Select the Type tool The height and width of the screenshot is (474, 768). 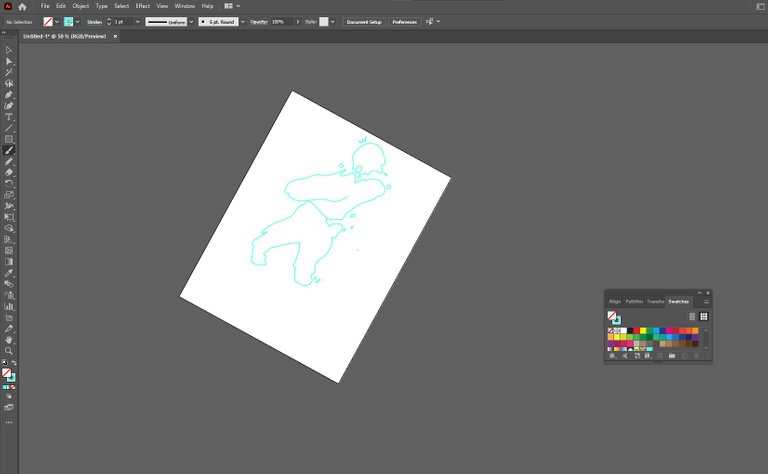click(9, 117)
